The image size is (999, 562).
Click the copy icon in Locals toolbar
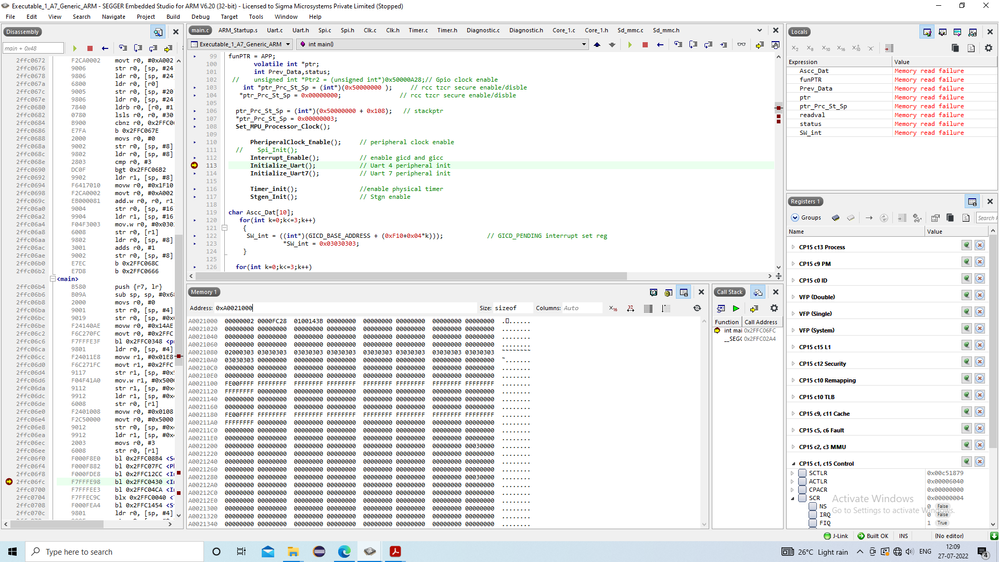tap(955, 48)
